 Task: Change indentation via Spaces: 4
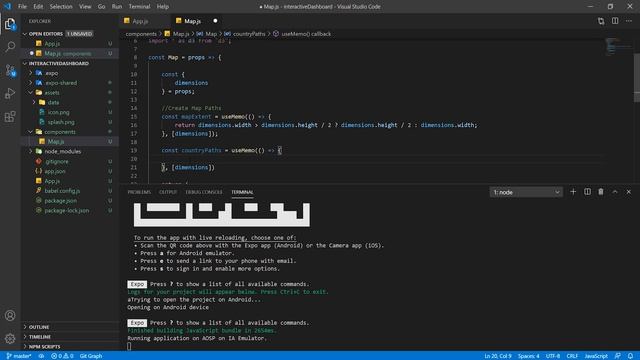528,356
